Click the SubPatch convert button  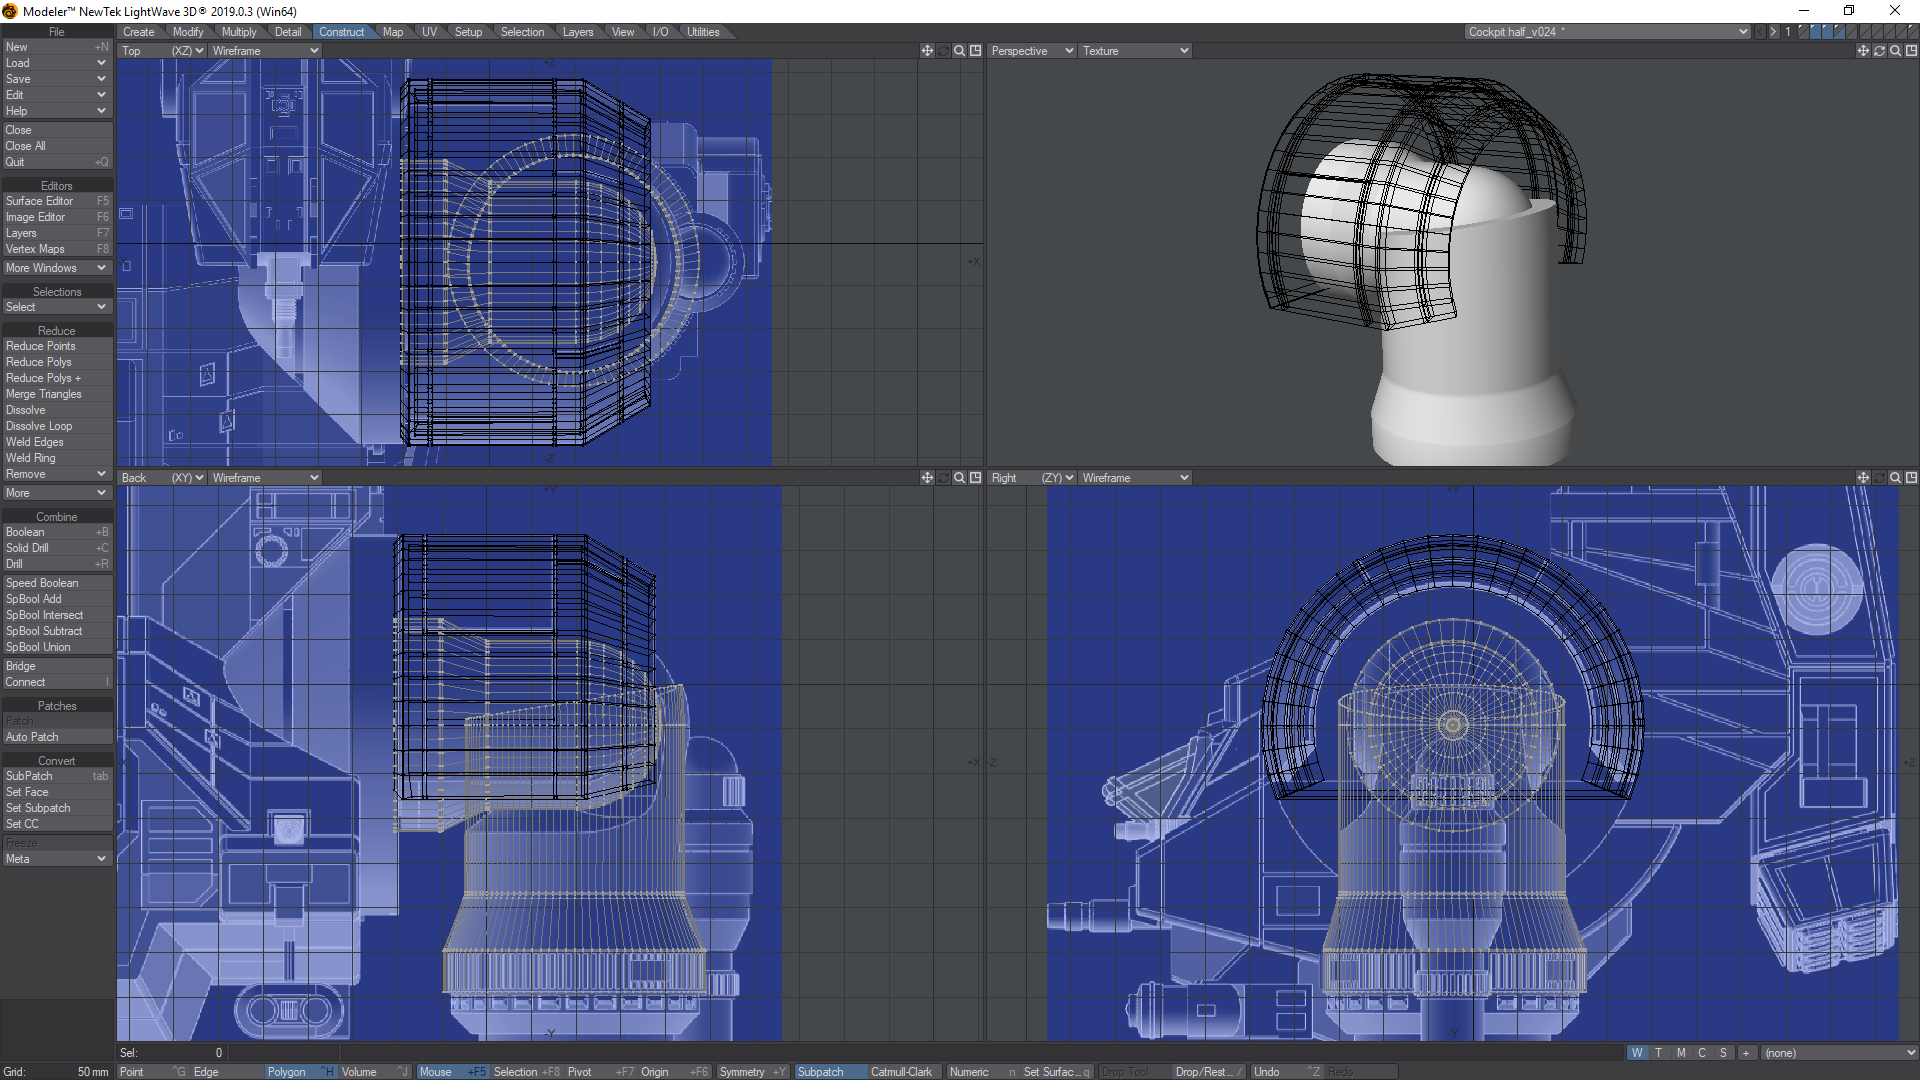pos(56,776)
